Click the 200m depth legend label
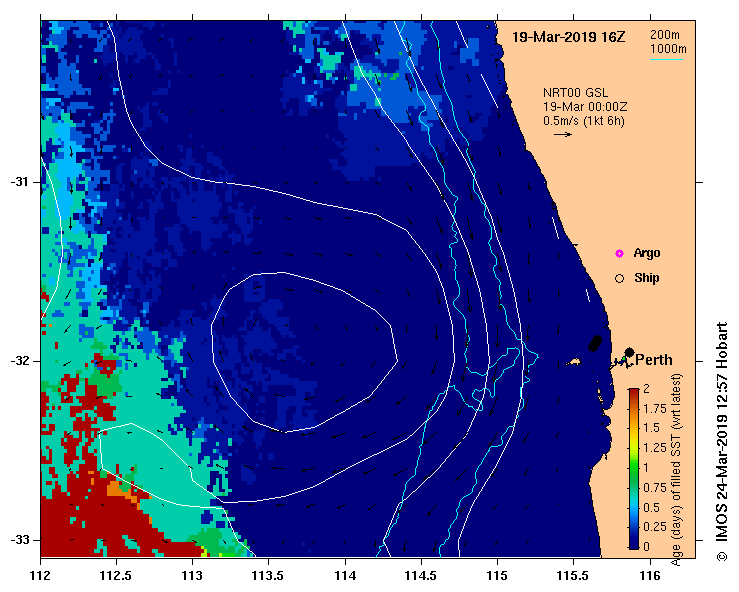739x592 pixels. coord(665,35)
